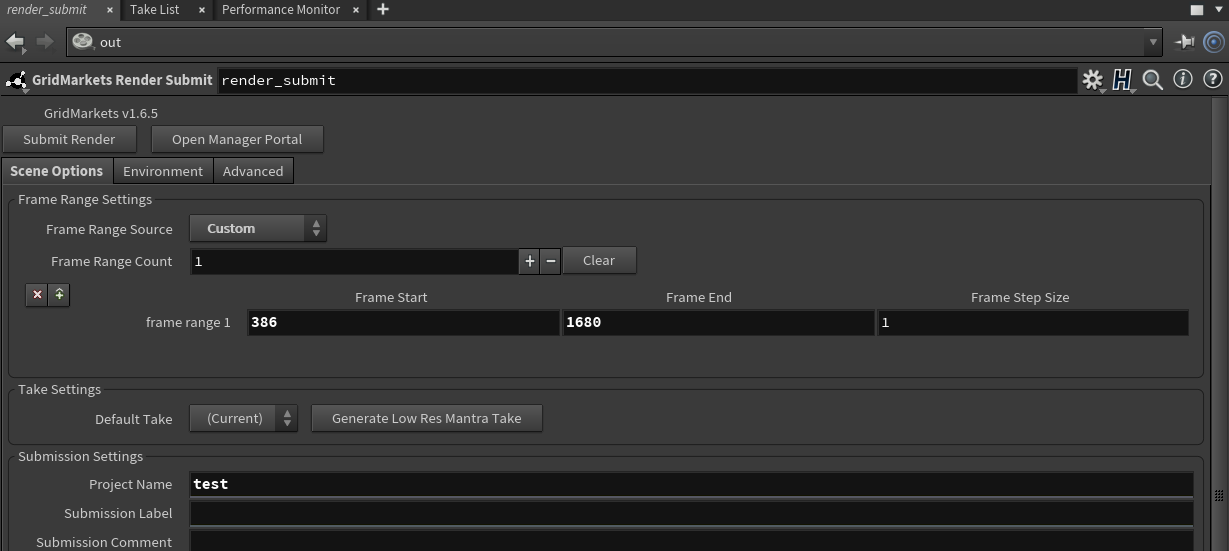
Task: Open the Advanced tab
Action: [253, 171]
